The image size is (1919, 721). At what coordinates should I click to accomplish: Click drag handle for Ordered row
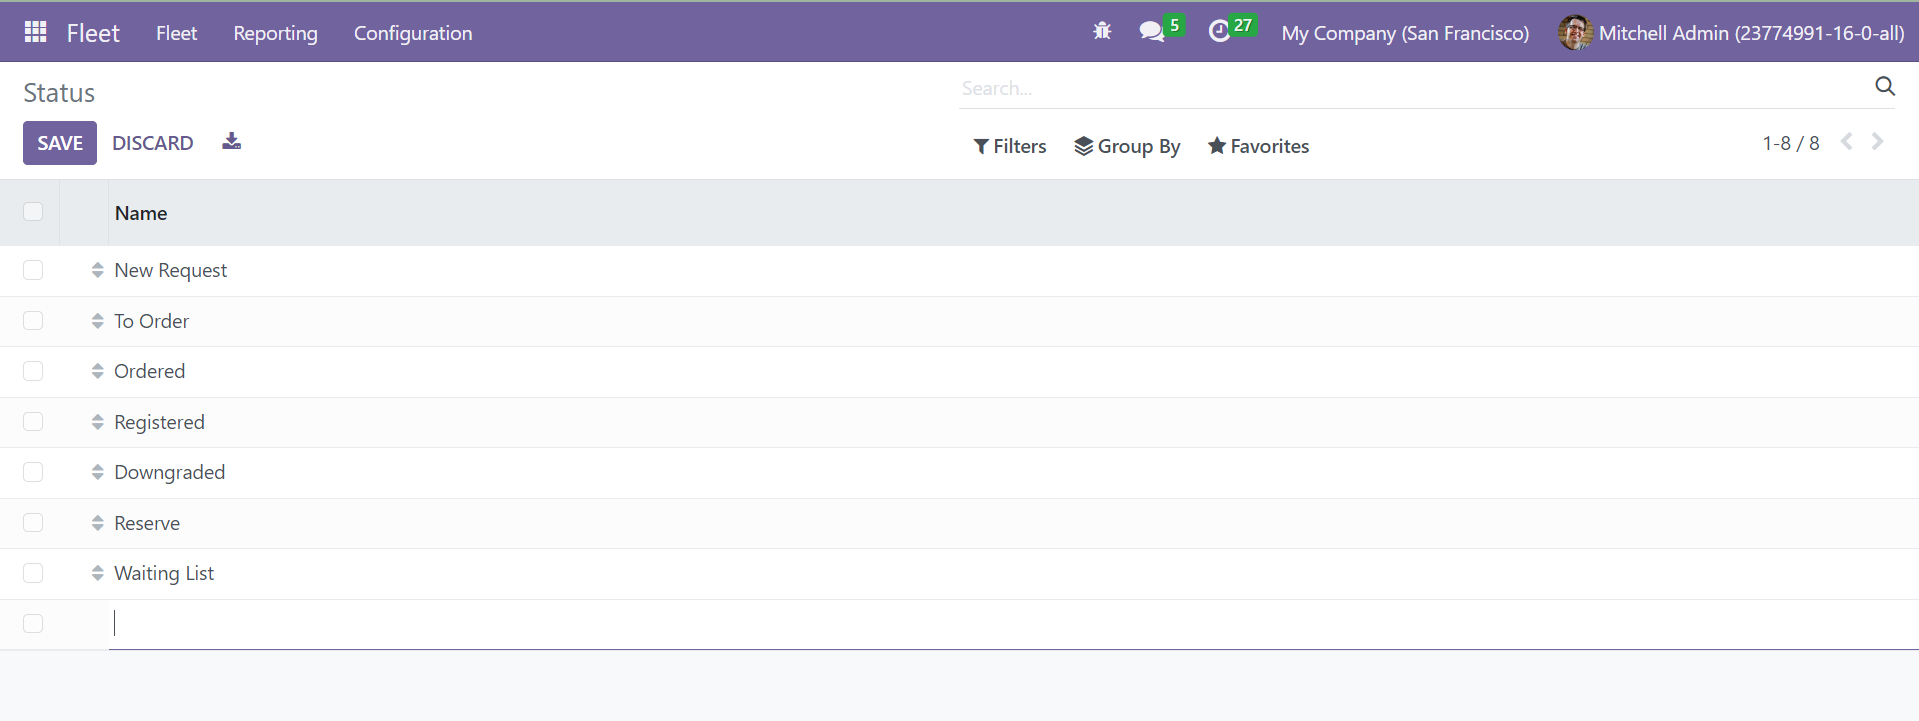click(x=97, y=371)
